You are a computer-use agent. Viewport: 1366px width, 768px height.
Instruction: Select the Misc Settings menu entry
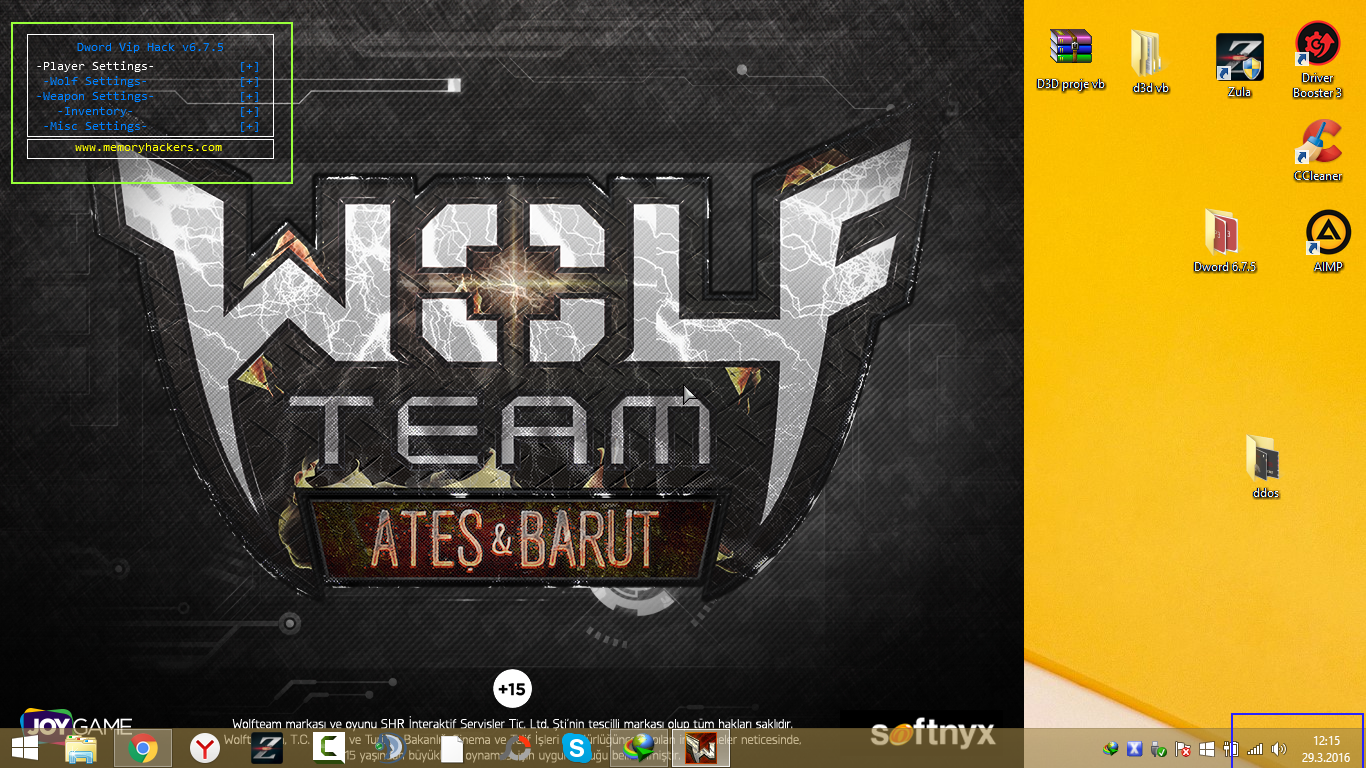95,126
